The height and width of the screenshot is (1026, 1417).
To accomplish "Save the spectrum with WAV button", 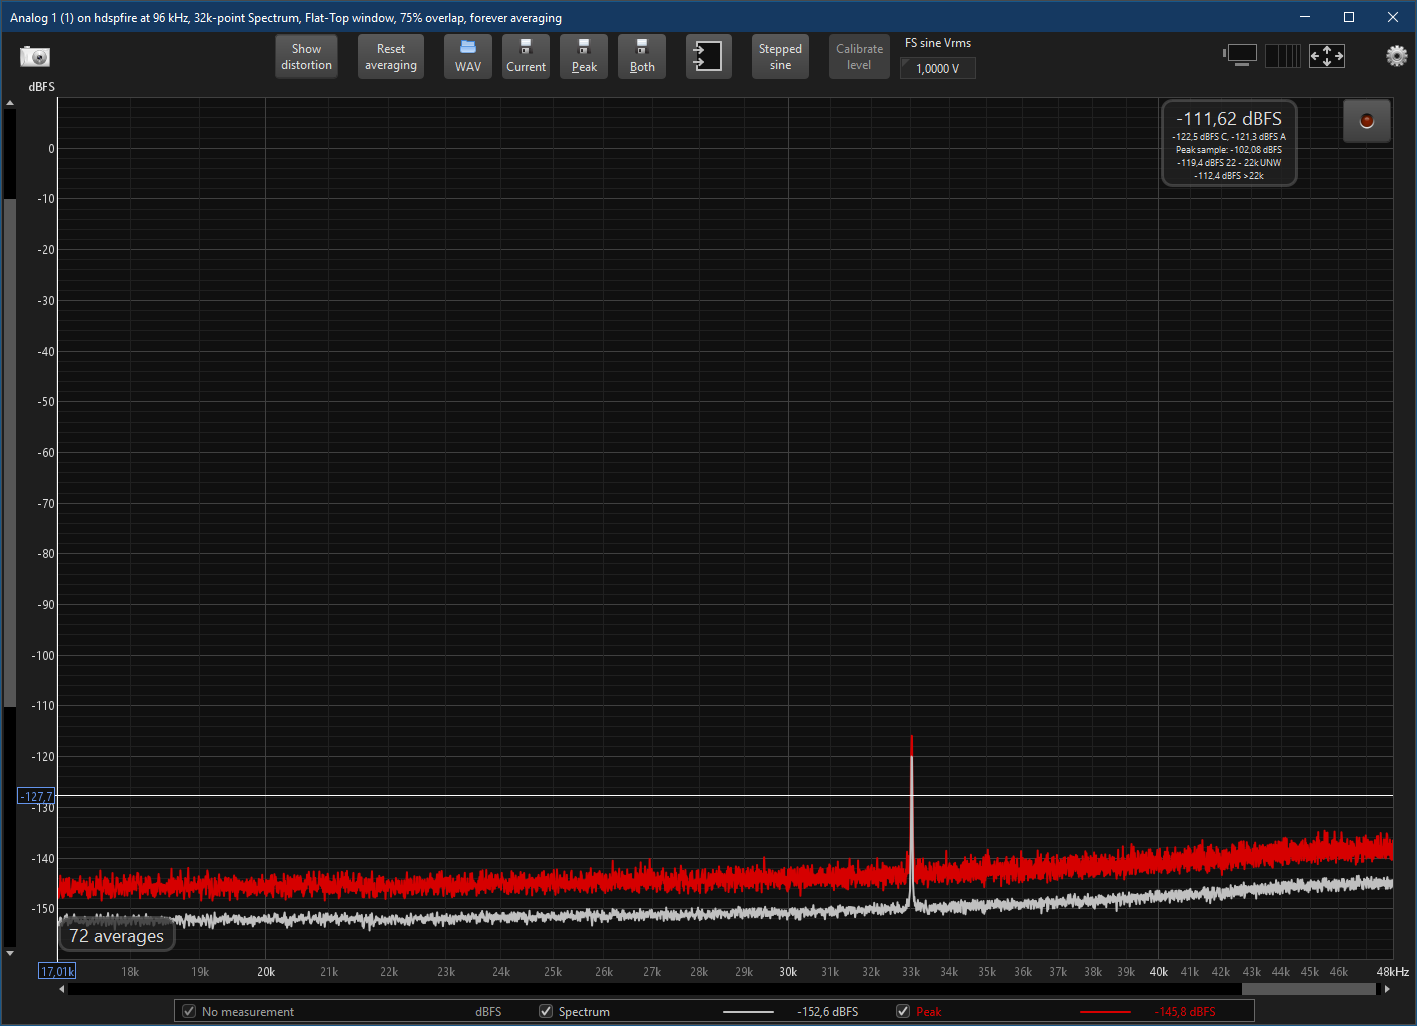I will [x=468, y=57].
